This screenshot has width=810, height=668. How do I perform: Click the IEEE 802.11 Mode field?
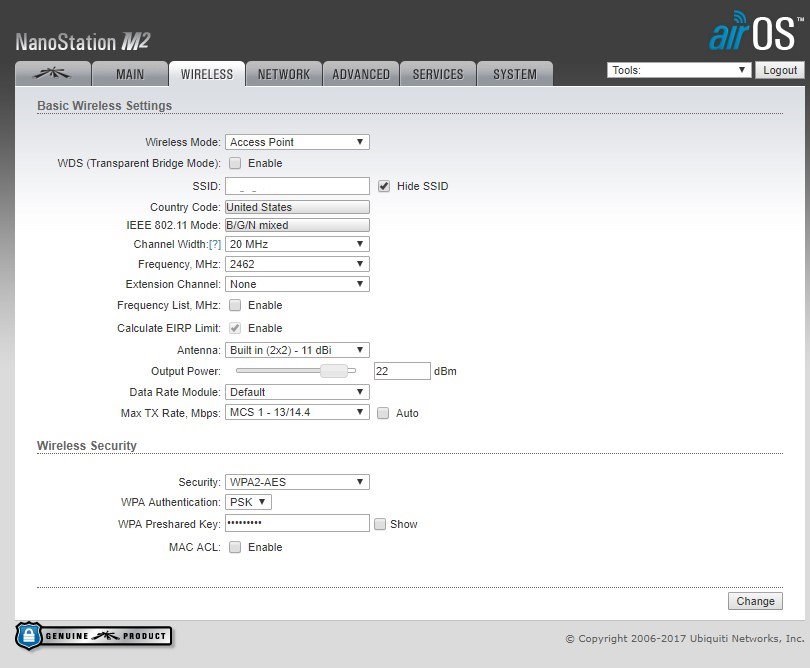297,225
